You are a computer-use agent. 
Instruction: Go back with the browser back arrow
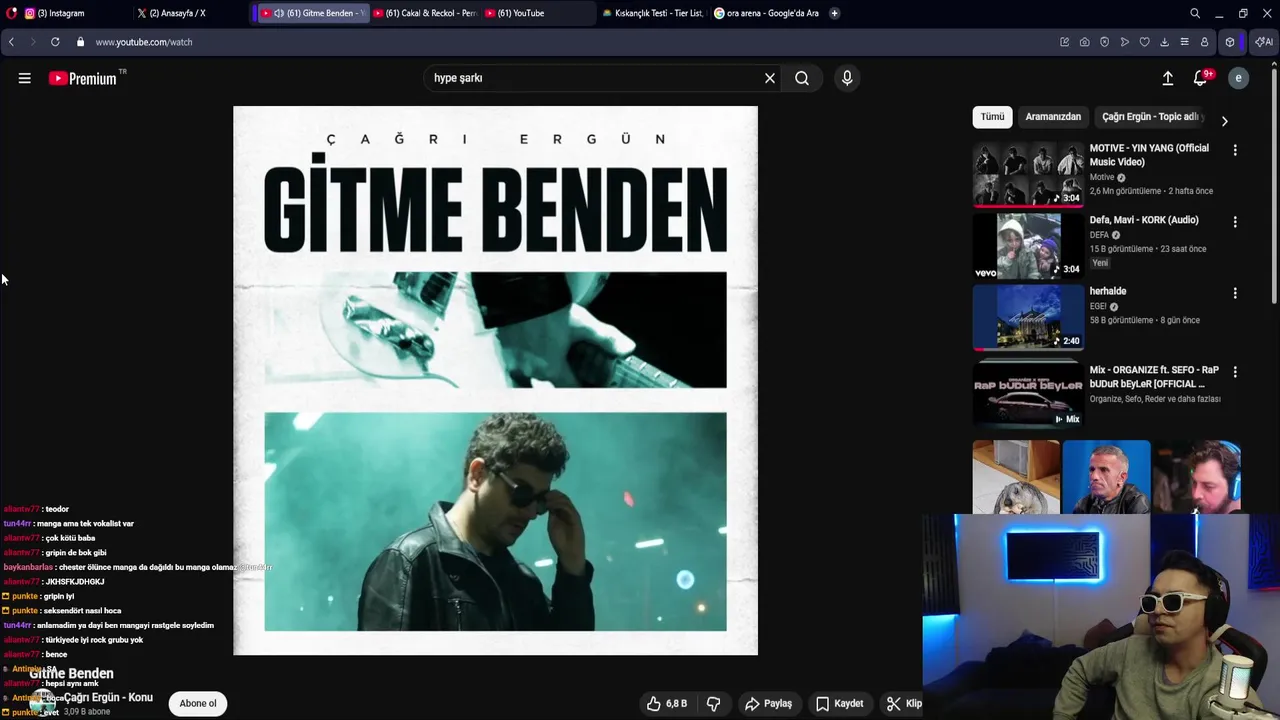(11, 42)
